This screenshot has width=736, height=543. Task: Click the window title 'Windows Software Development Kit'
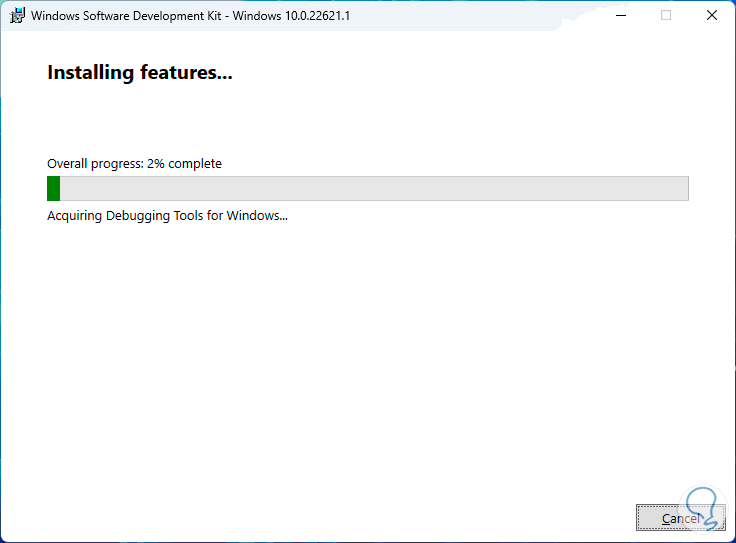pos(126,16)
